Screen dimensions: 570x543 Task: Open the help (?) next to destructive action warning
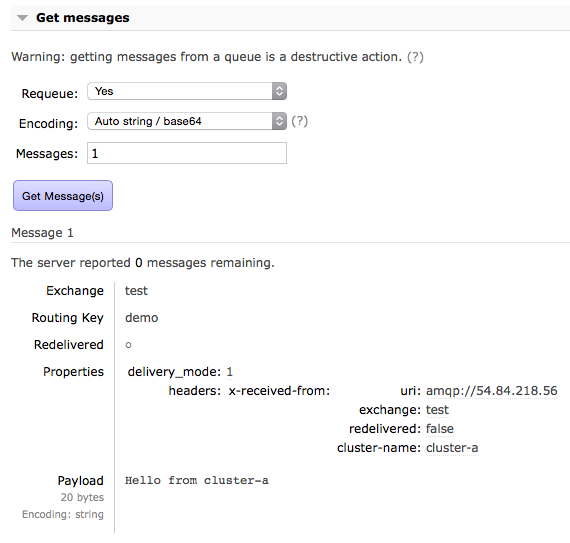point(415,57)
